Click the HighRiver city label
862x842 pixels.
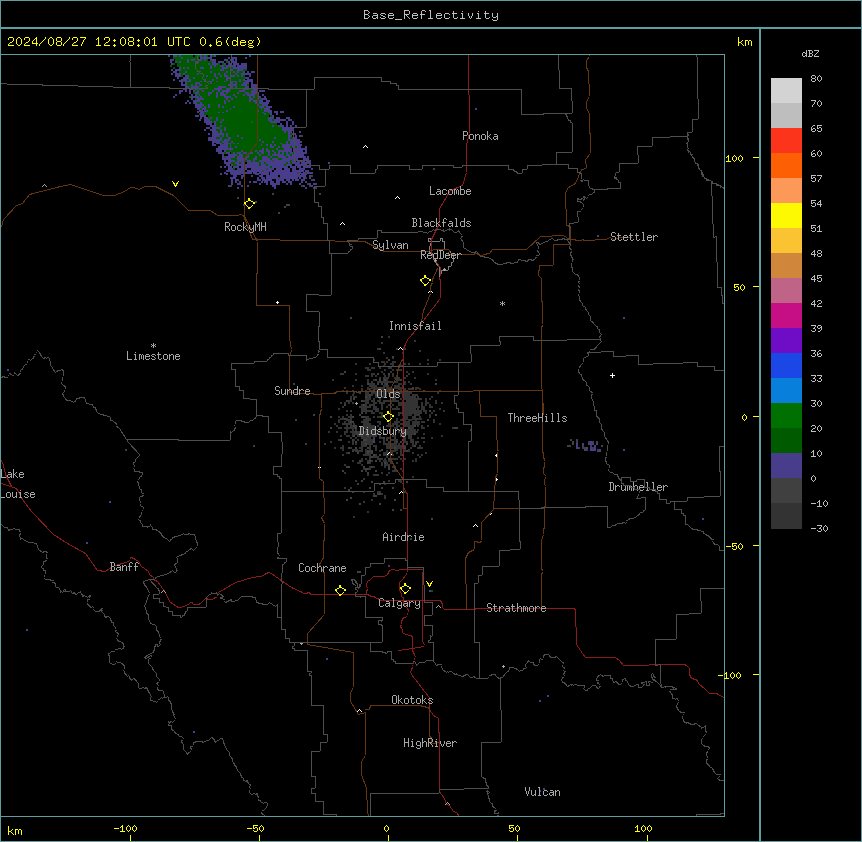coord(430,743)
